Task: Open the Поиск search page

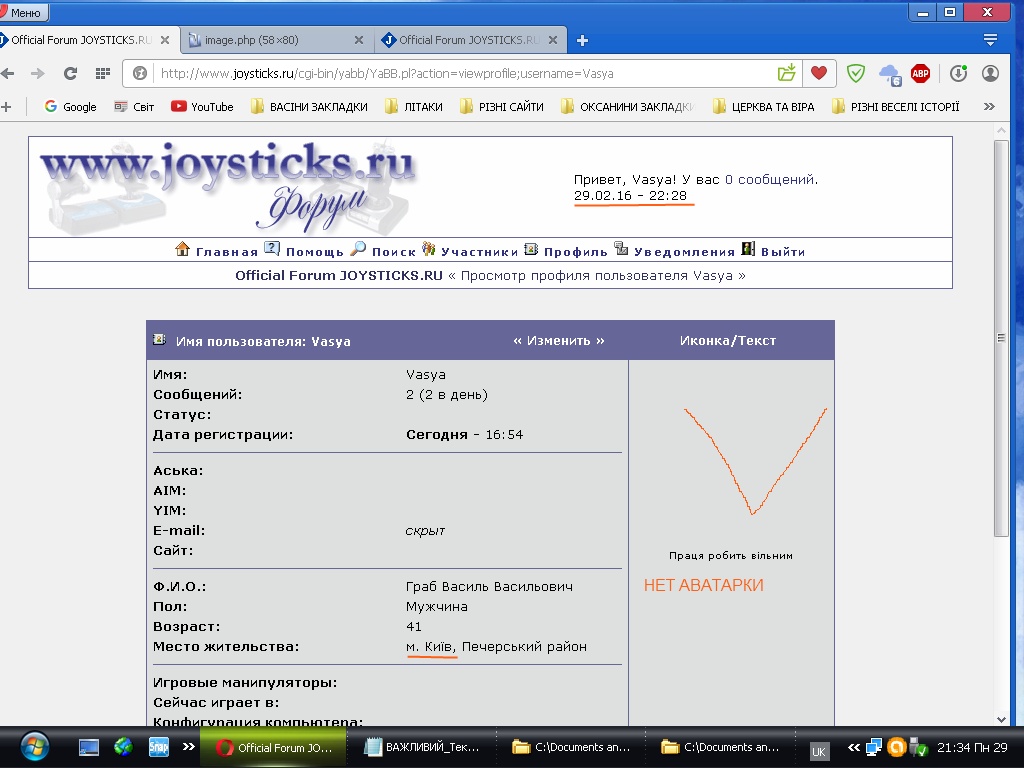Action: point(383,251)
